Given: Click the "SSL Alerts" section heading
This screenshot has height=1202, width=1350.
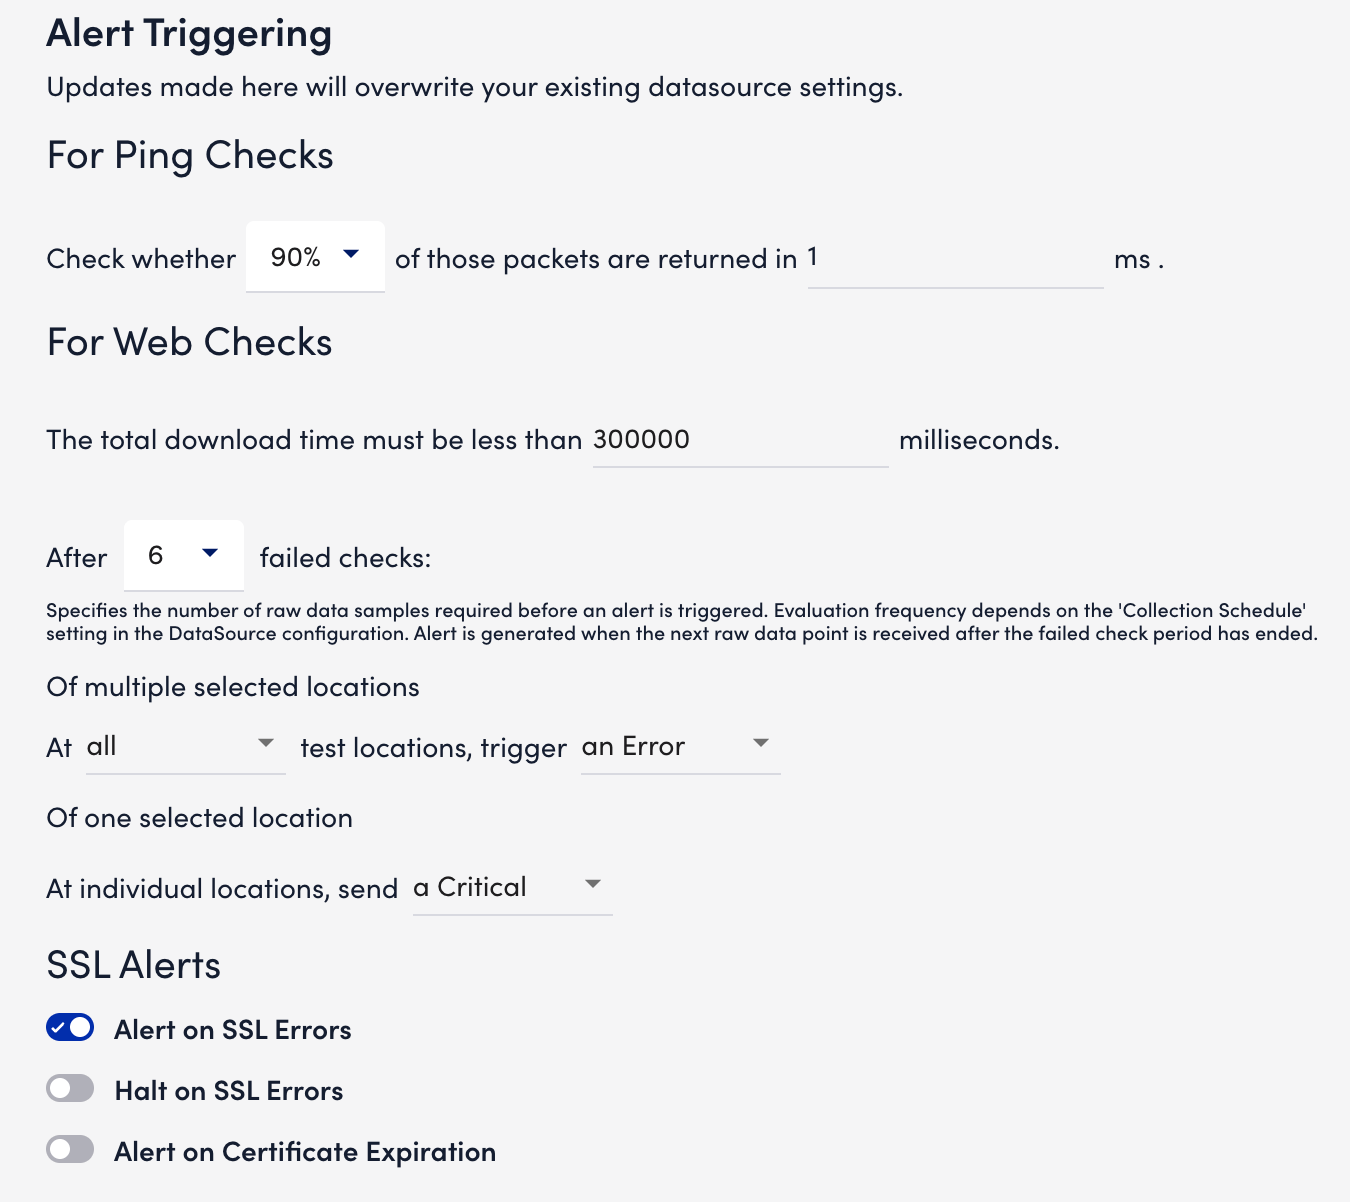Looking at the screenshot, I should (x=133, y=964).
